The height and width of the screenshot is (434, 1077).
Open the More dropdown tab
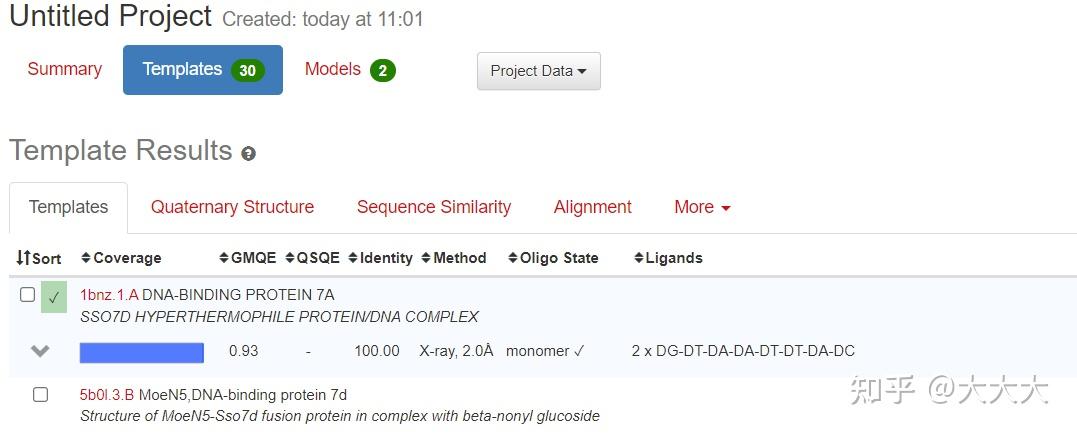tap(702, 207)
